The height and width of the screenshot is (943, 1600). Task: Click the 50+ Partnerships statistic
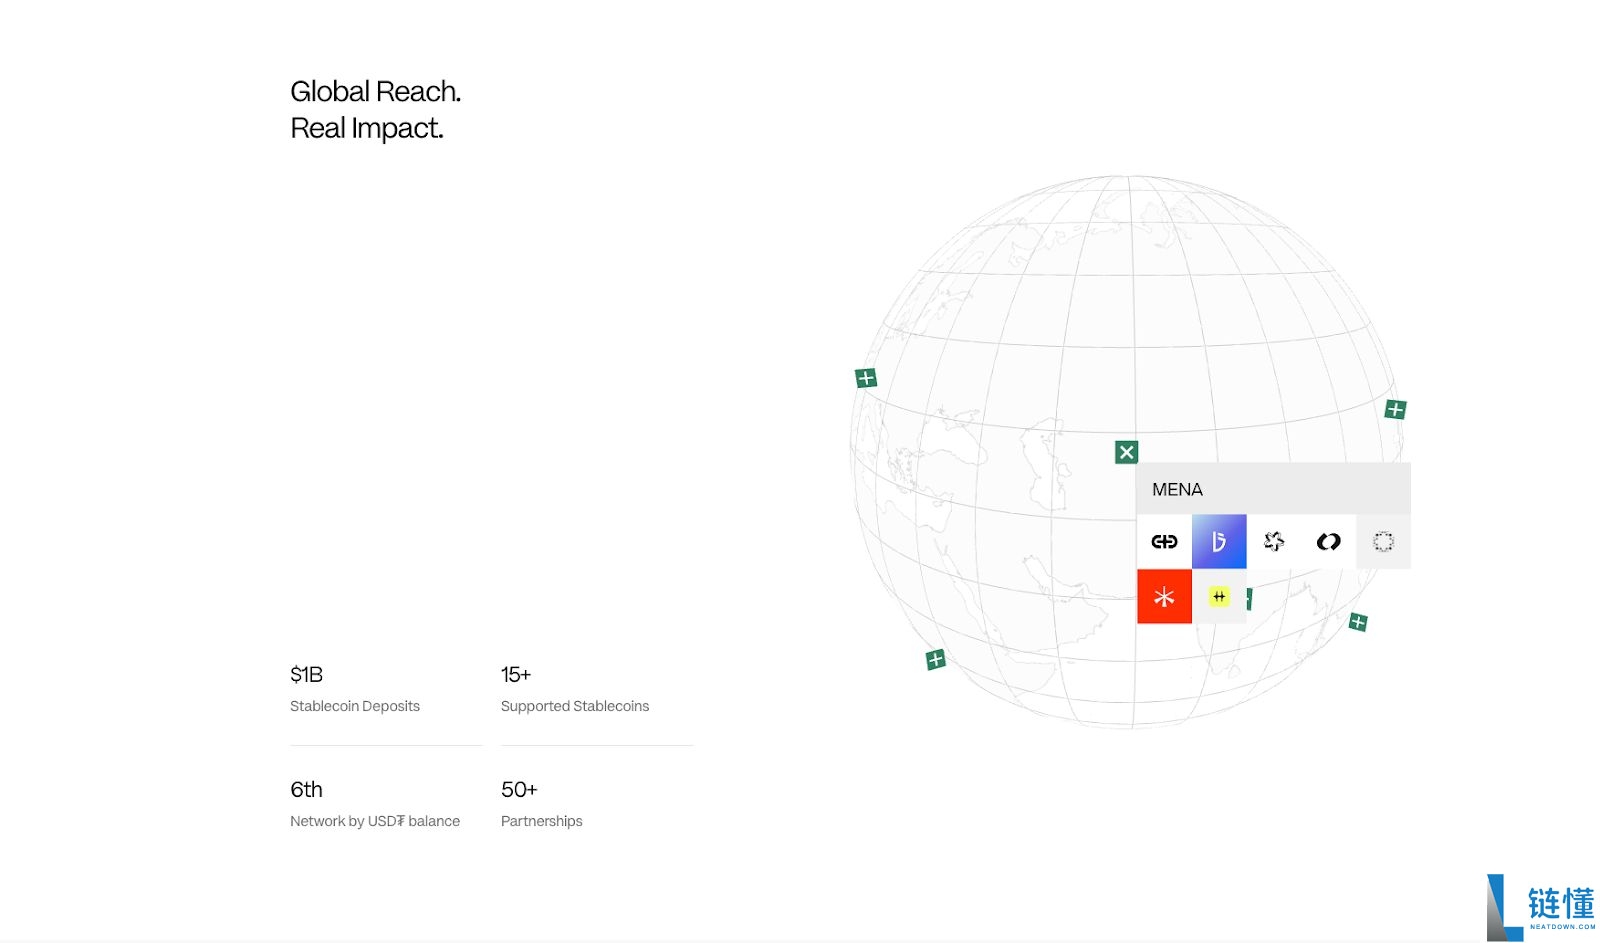[541, 804]
